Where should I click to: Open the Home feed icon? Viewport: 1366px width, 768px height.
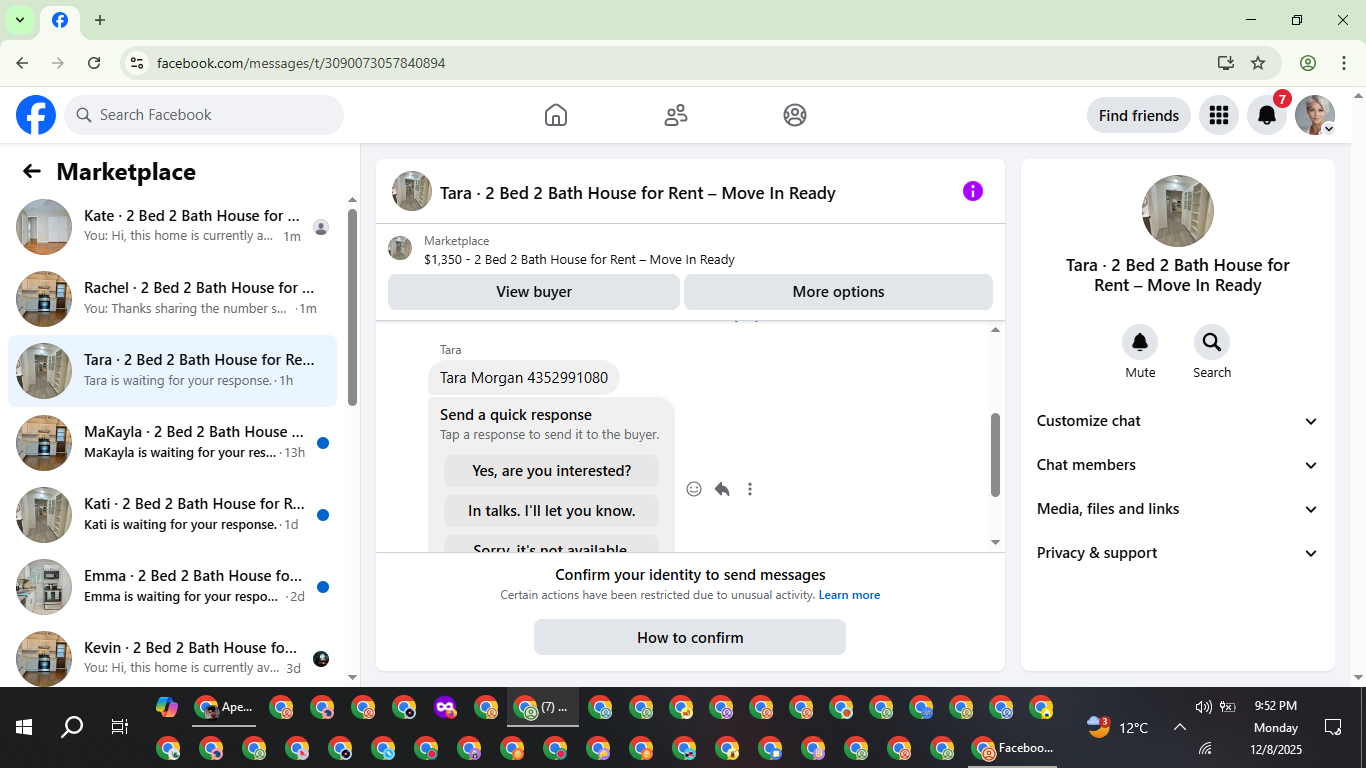coord(556,115)
